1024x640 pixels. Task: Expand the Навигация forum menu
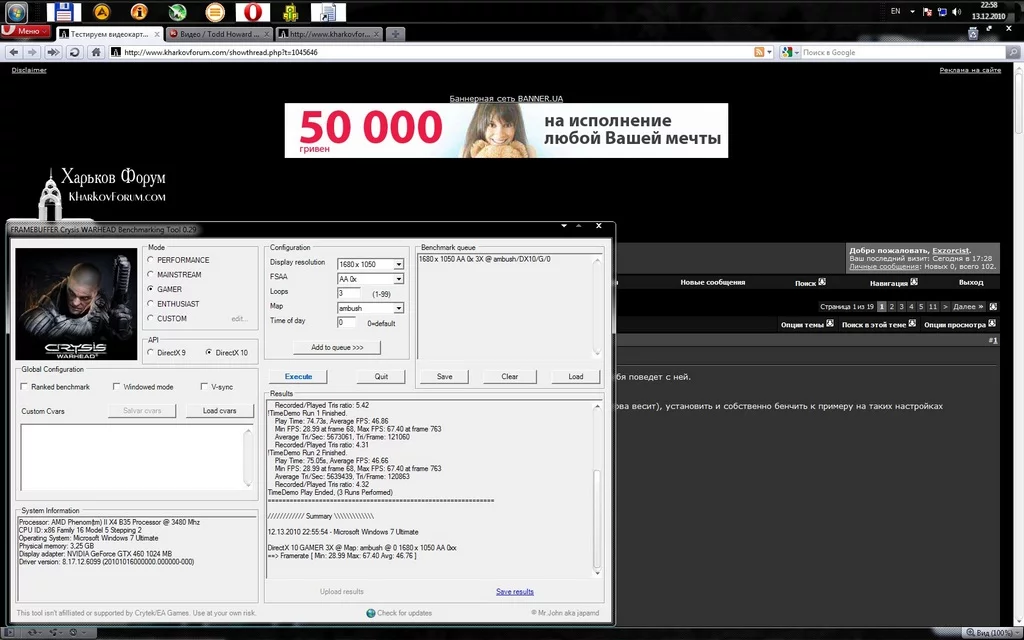(x=893, y=283)
